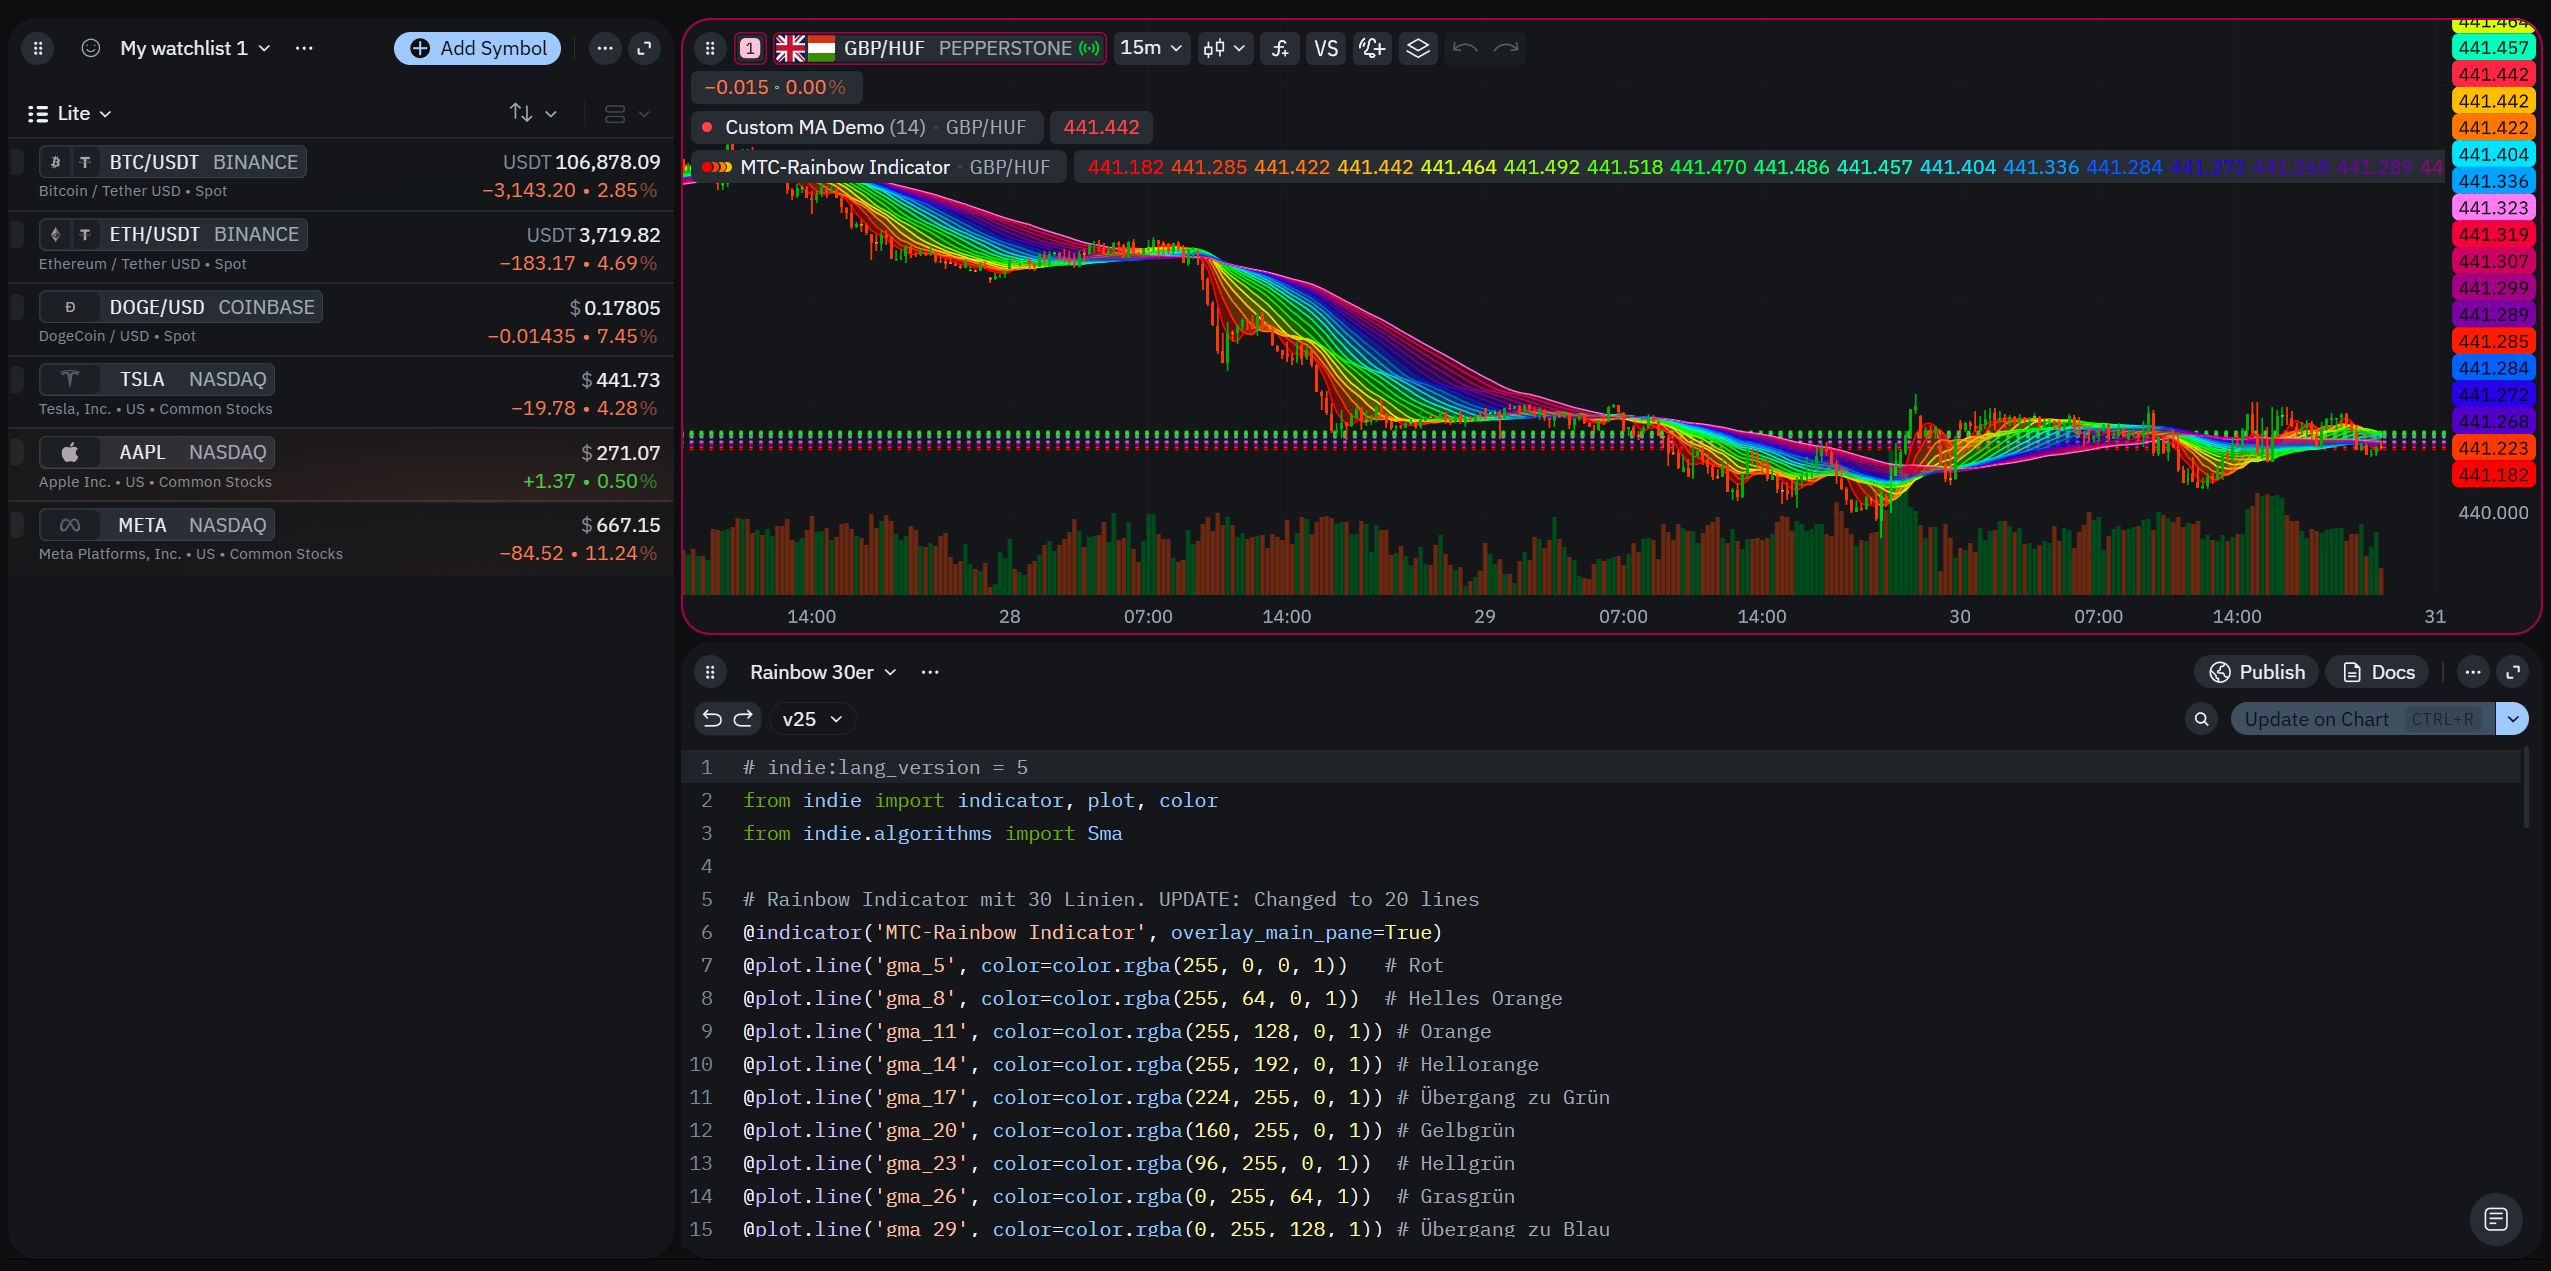Create an alert using the bell icon

click(x=1370, y=48)
